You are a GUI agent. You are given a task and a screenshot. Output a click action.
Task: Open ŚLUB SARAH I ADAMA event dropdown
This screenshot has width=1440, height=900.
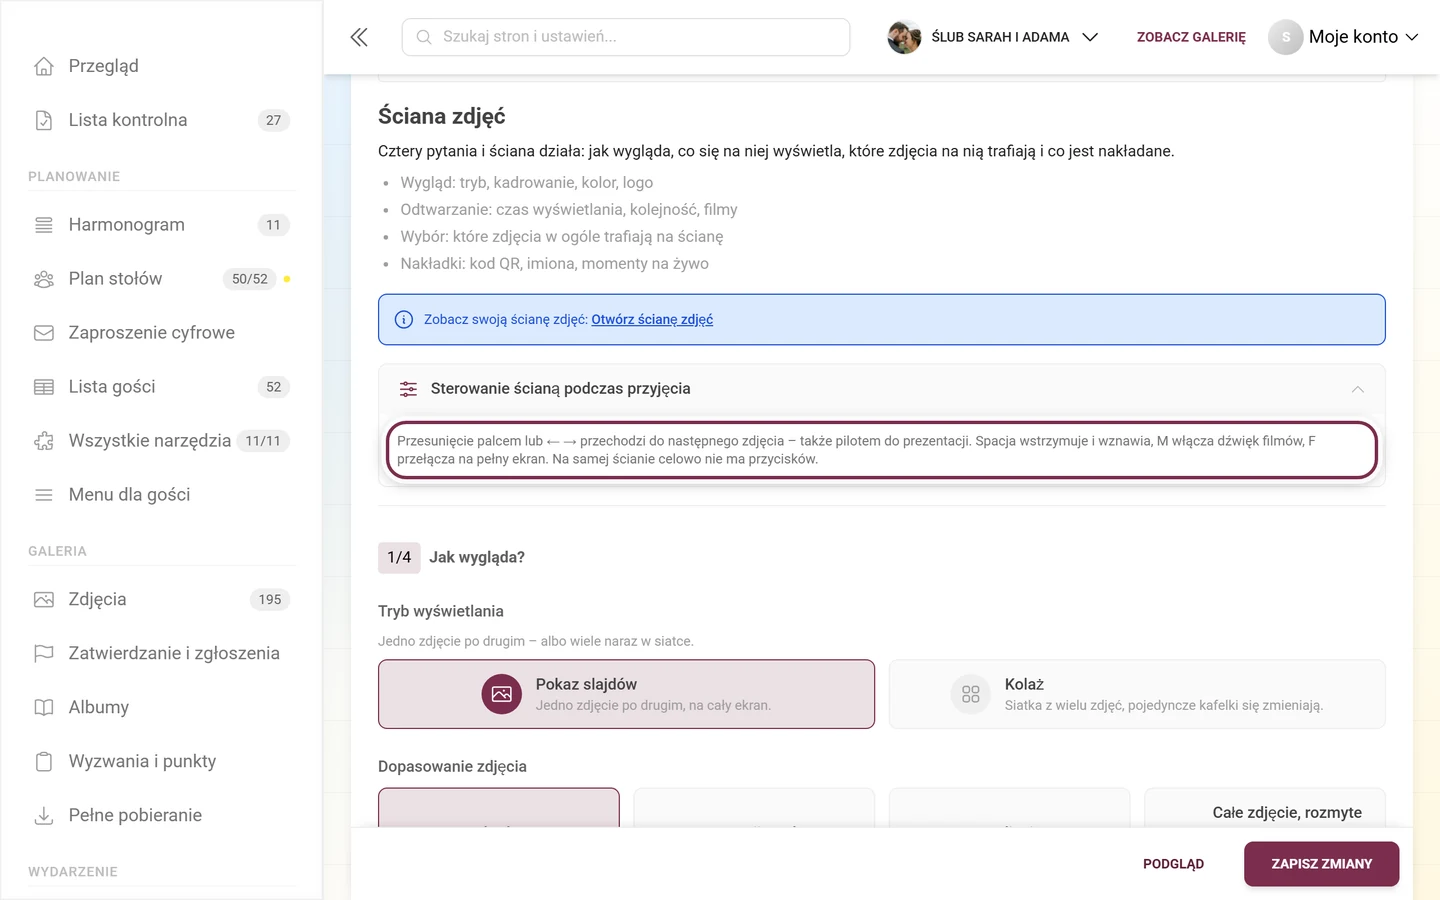point(993,37)
